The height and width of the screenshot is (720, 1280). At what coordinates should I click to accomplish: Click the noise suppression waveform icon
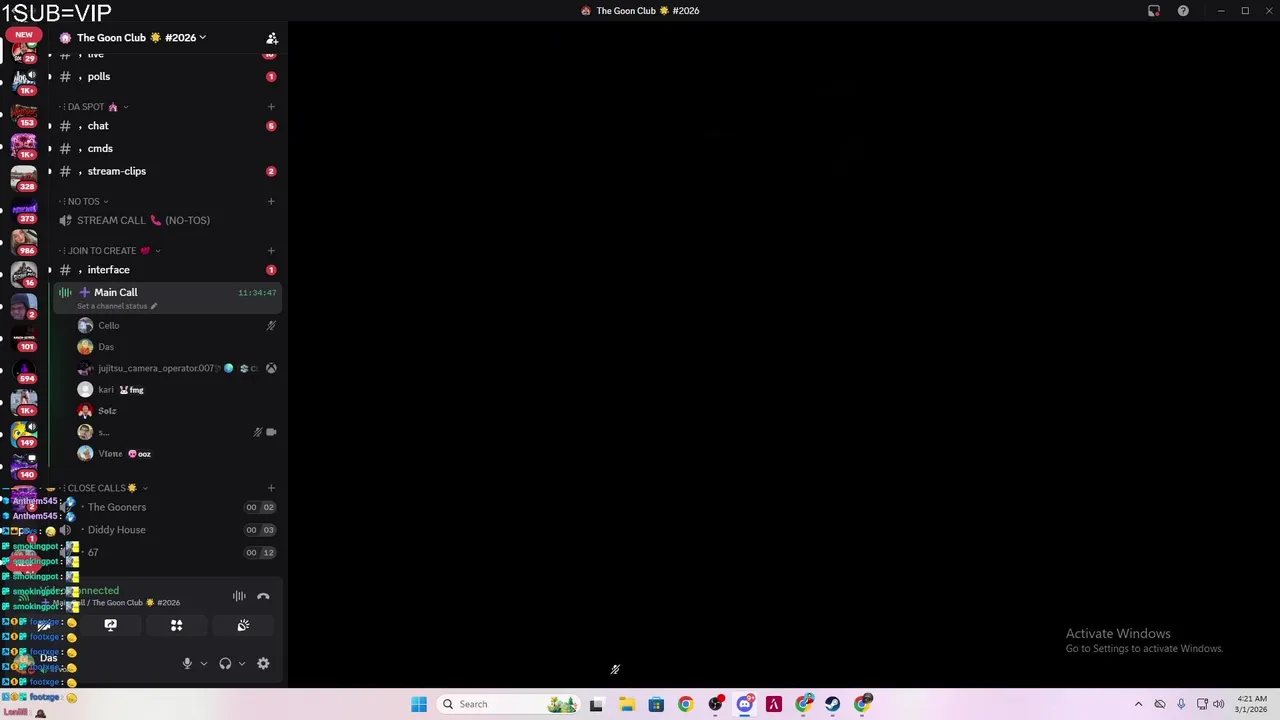[239, 596]
